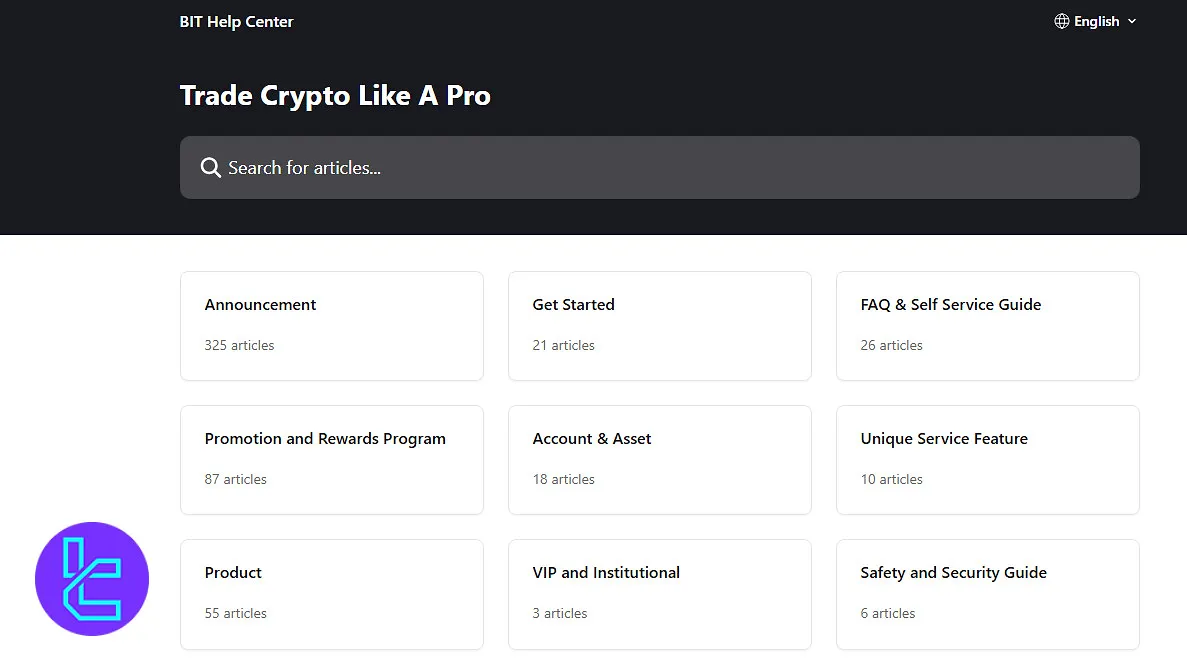Image resolution: width=1187 pixels, height=671 pixels.
Task: Click the purple TC logo badge
Action: (92, 579)
